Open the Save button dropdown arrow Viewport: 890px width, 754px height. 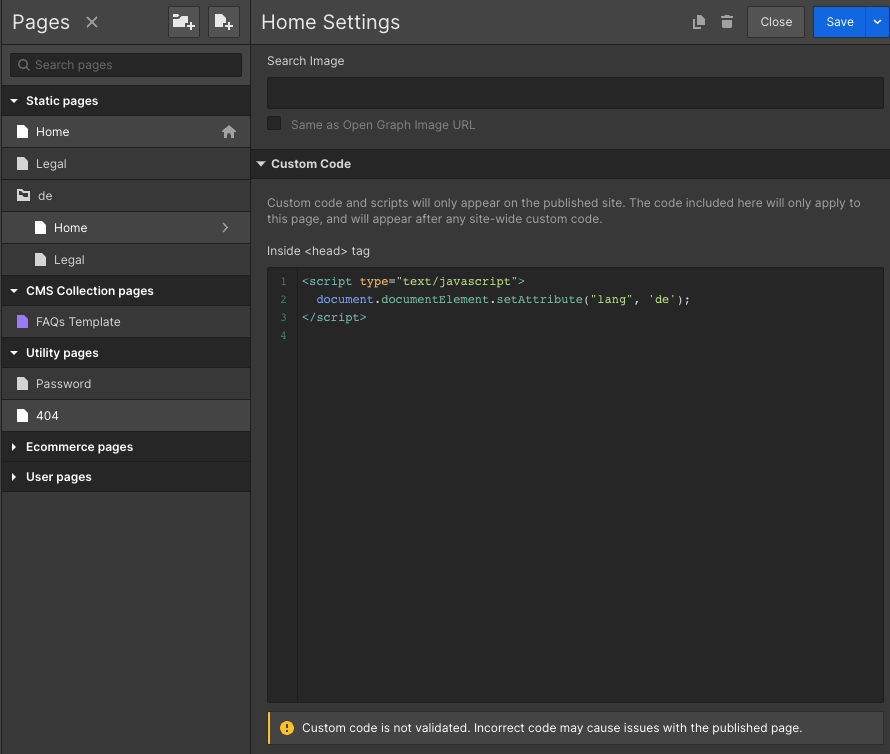coord(877,22)
